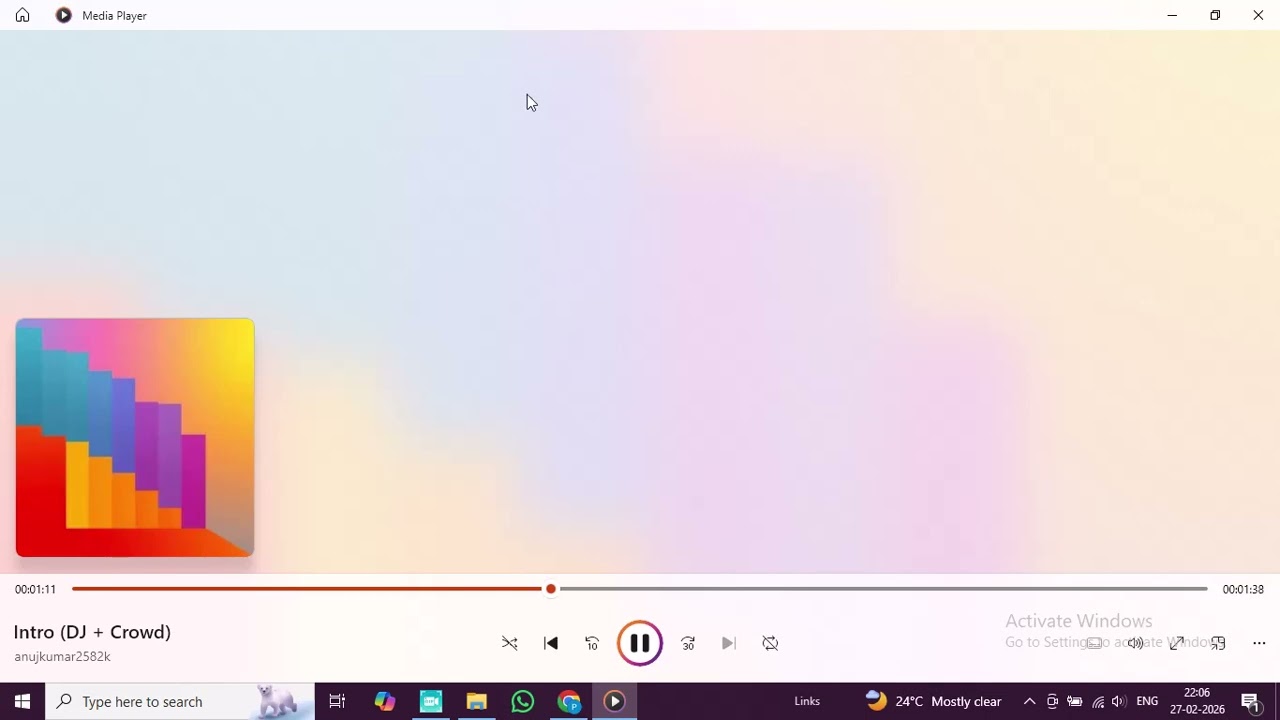The width and height of the screenshot is (1280, 720).
Task: Restore down the Media Player window
Action: tap(1215, 15)
